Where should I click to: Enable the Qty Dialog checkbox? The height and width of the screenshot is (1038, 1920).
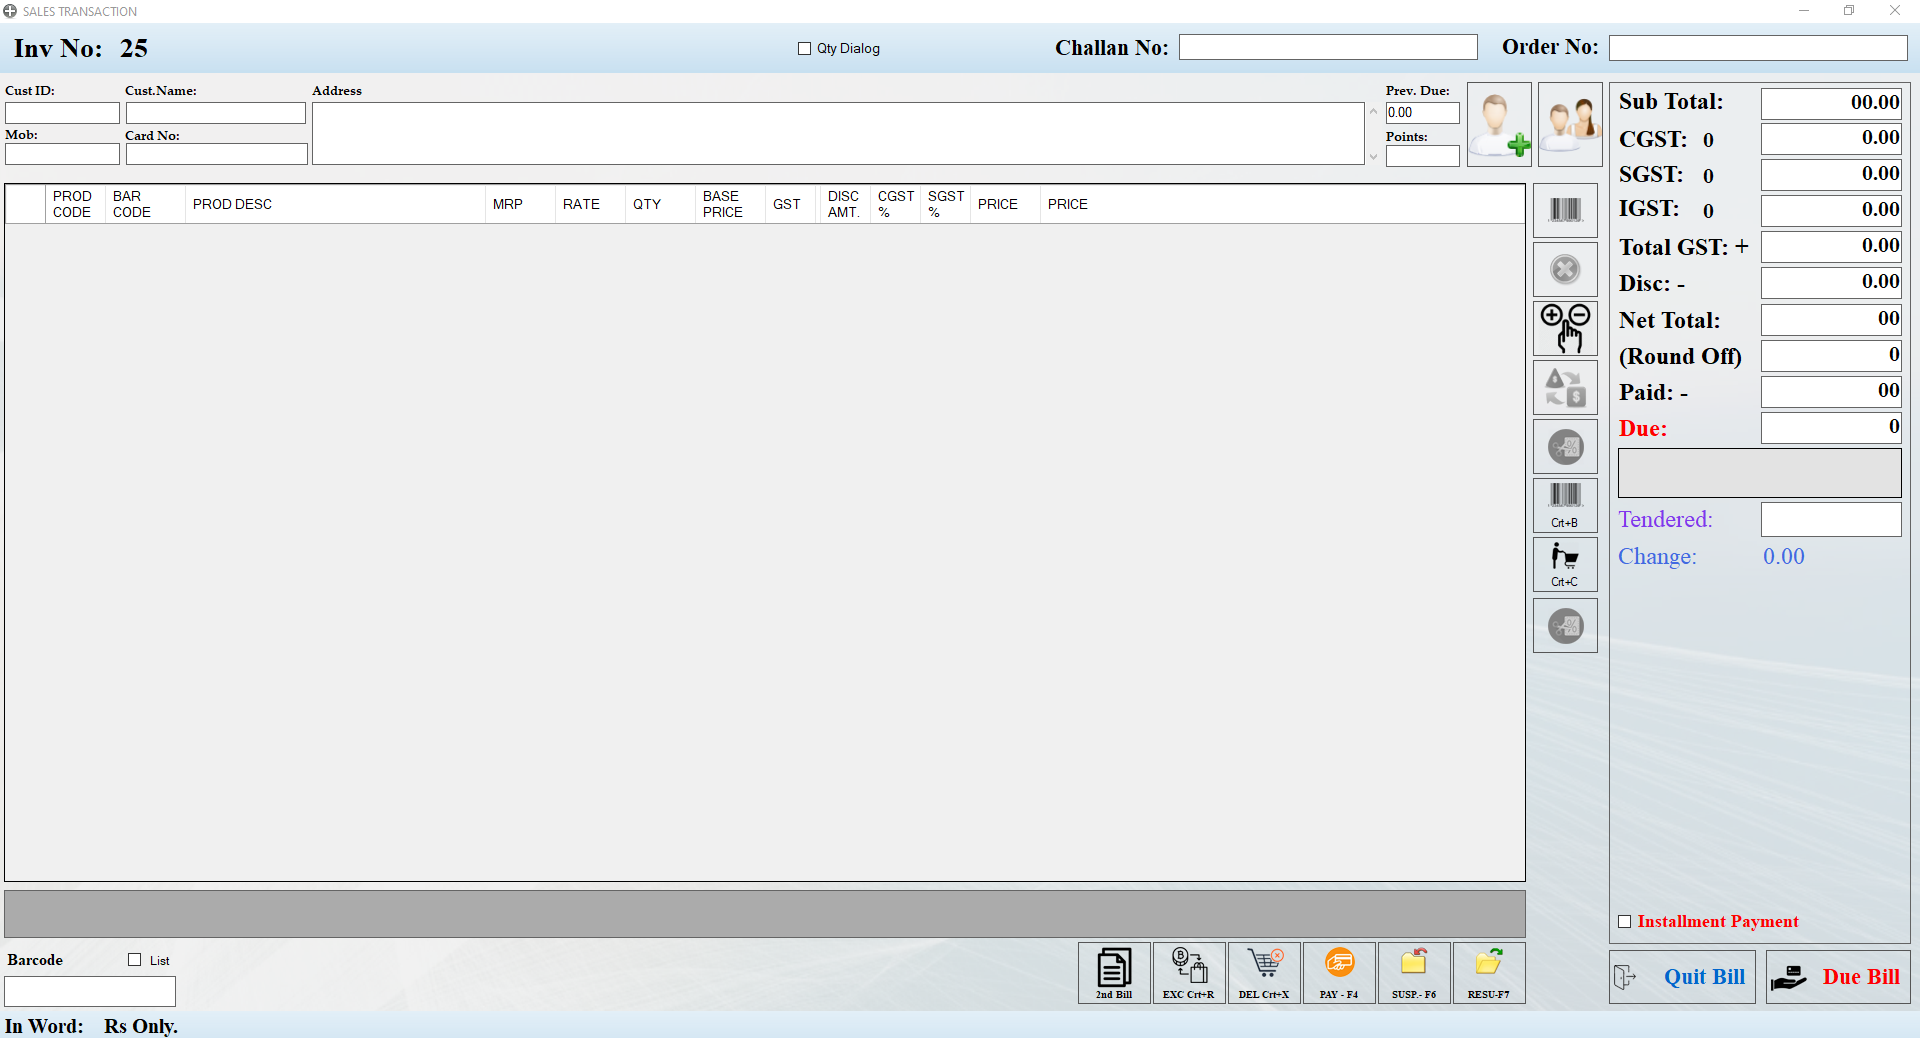coord(805,49)
